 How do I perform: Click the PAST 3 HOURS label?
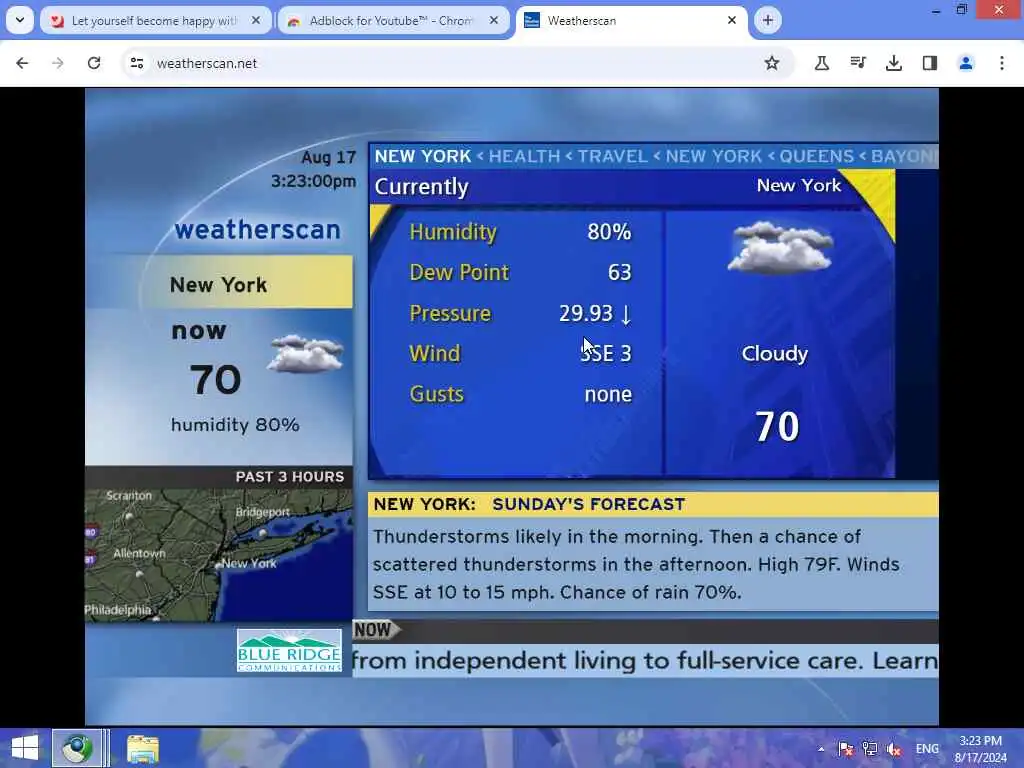tap(290, 477)
